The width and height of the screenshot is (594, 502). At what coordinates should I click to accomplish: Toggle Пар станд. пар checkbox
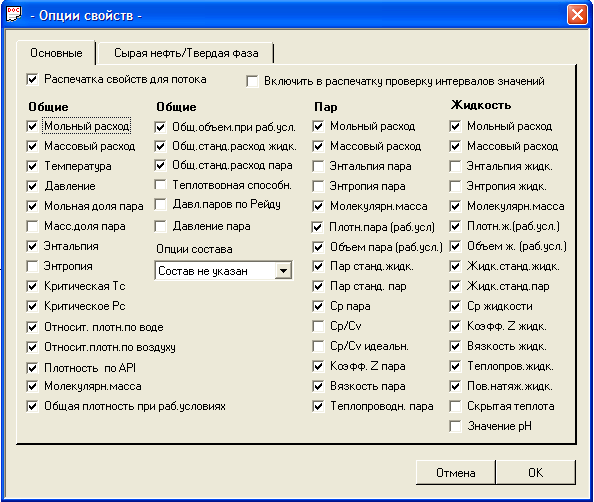319,286
